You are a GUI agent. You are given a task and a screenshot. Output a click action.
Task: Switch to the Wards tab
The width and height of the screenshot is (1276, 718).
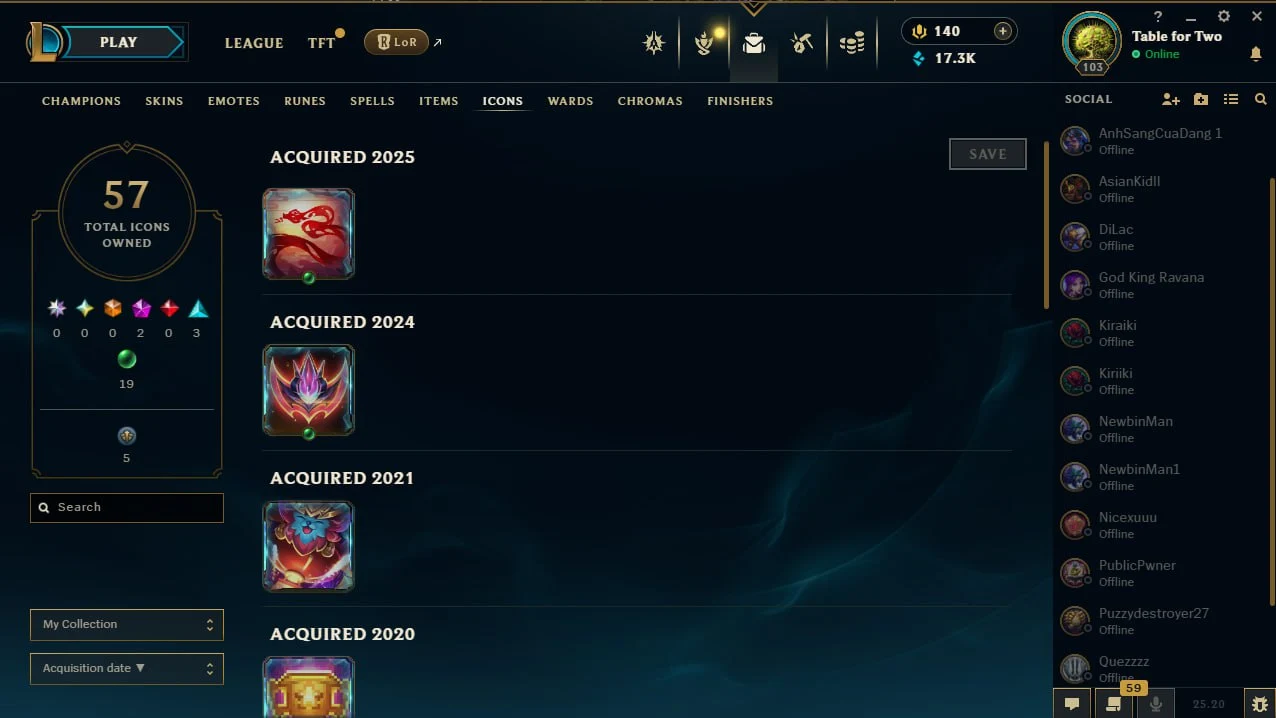coord(570,101)
